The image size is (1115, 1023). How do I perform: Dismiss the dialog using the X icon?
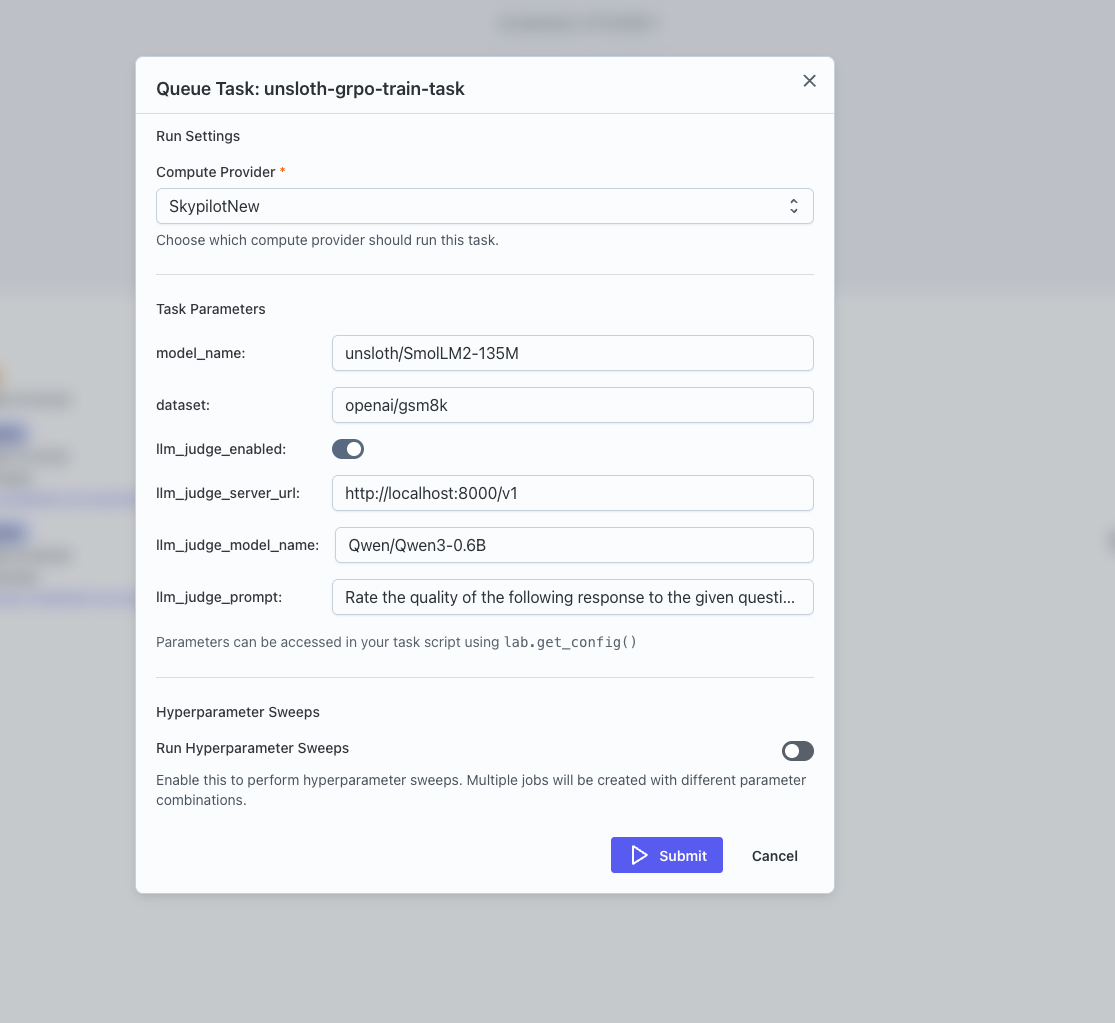(809, 81)
